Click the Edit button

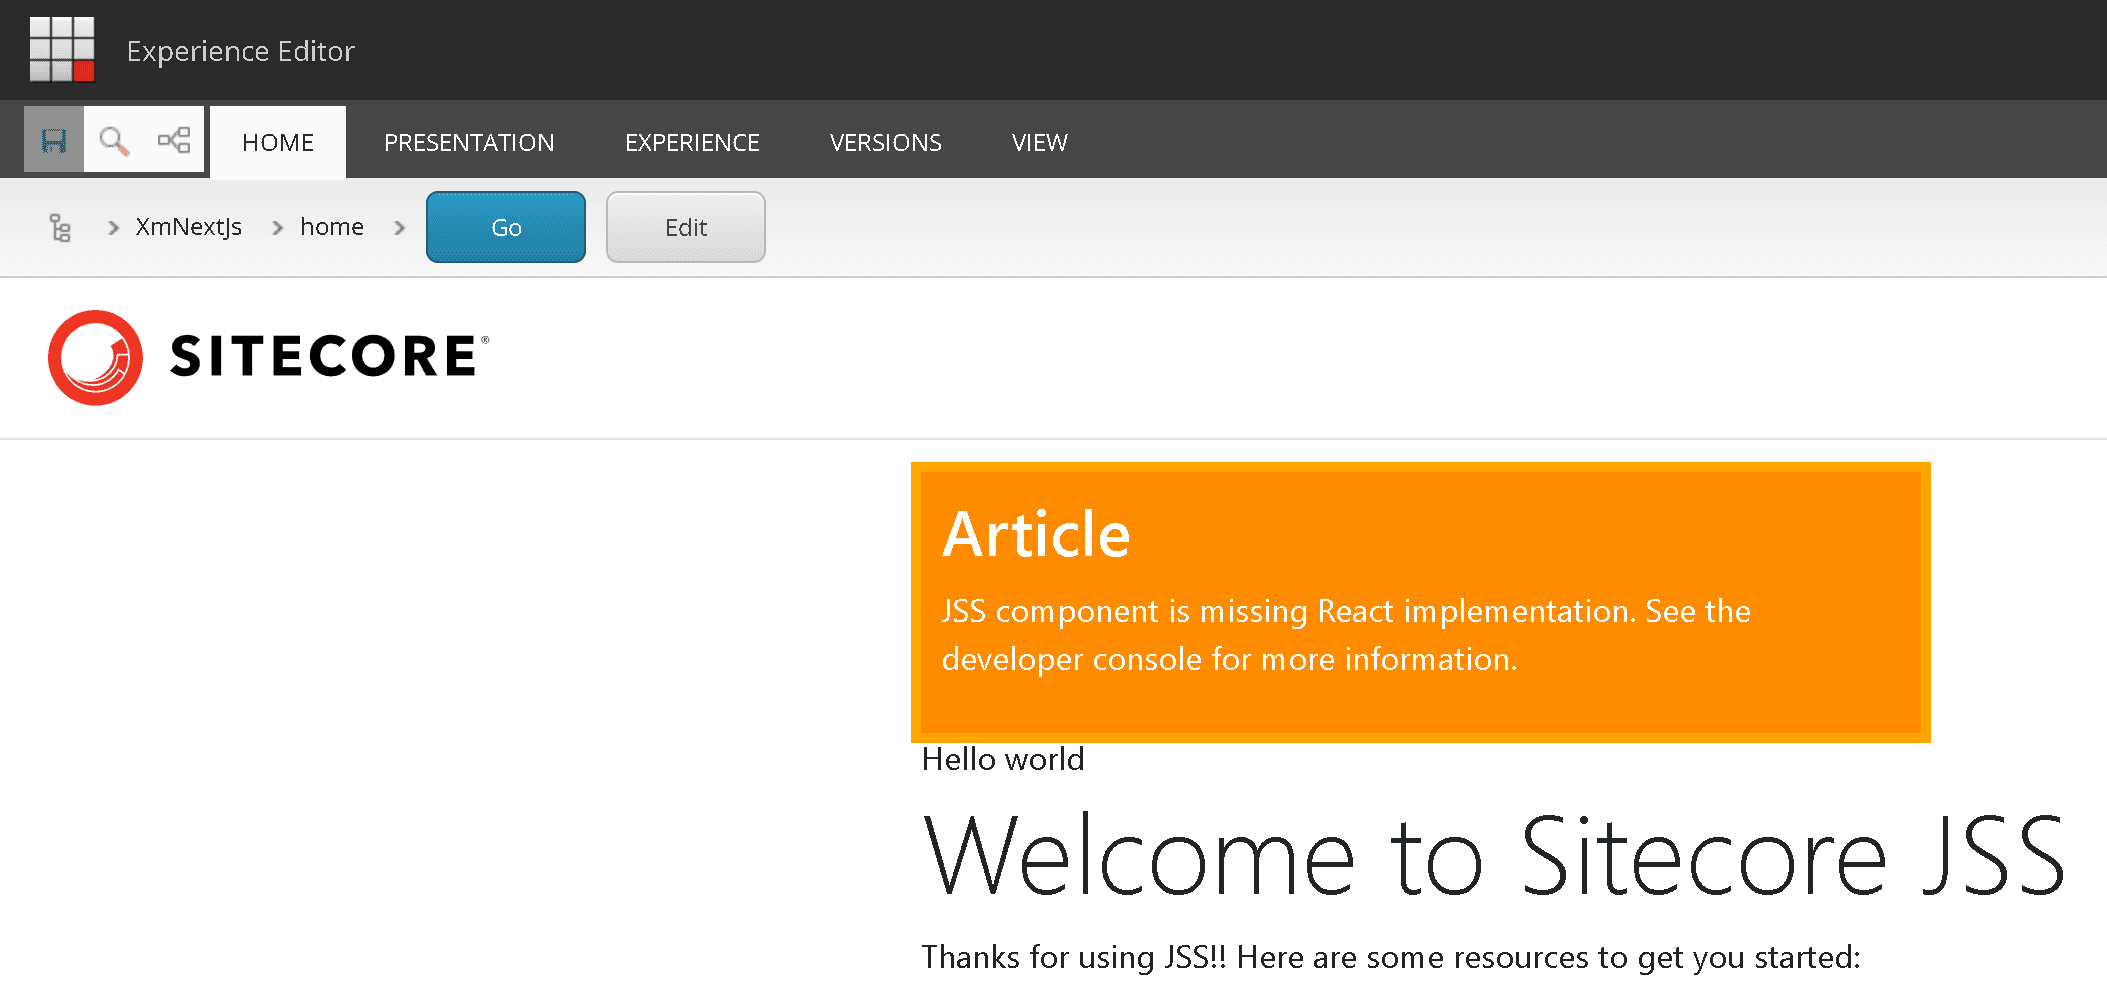coord(686,227)
